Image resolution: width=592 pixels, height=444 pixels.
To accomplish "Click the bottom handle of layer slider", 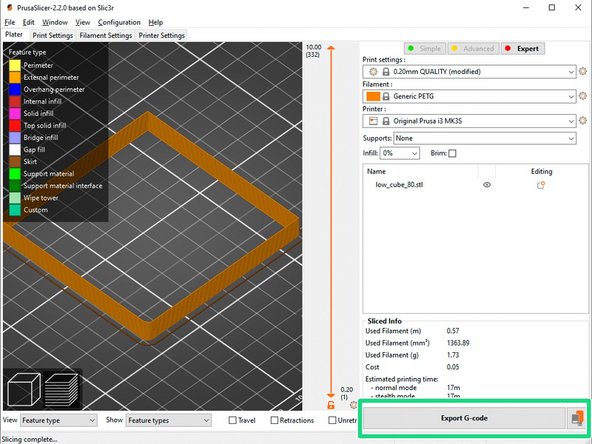I will coord(331,395).
